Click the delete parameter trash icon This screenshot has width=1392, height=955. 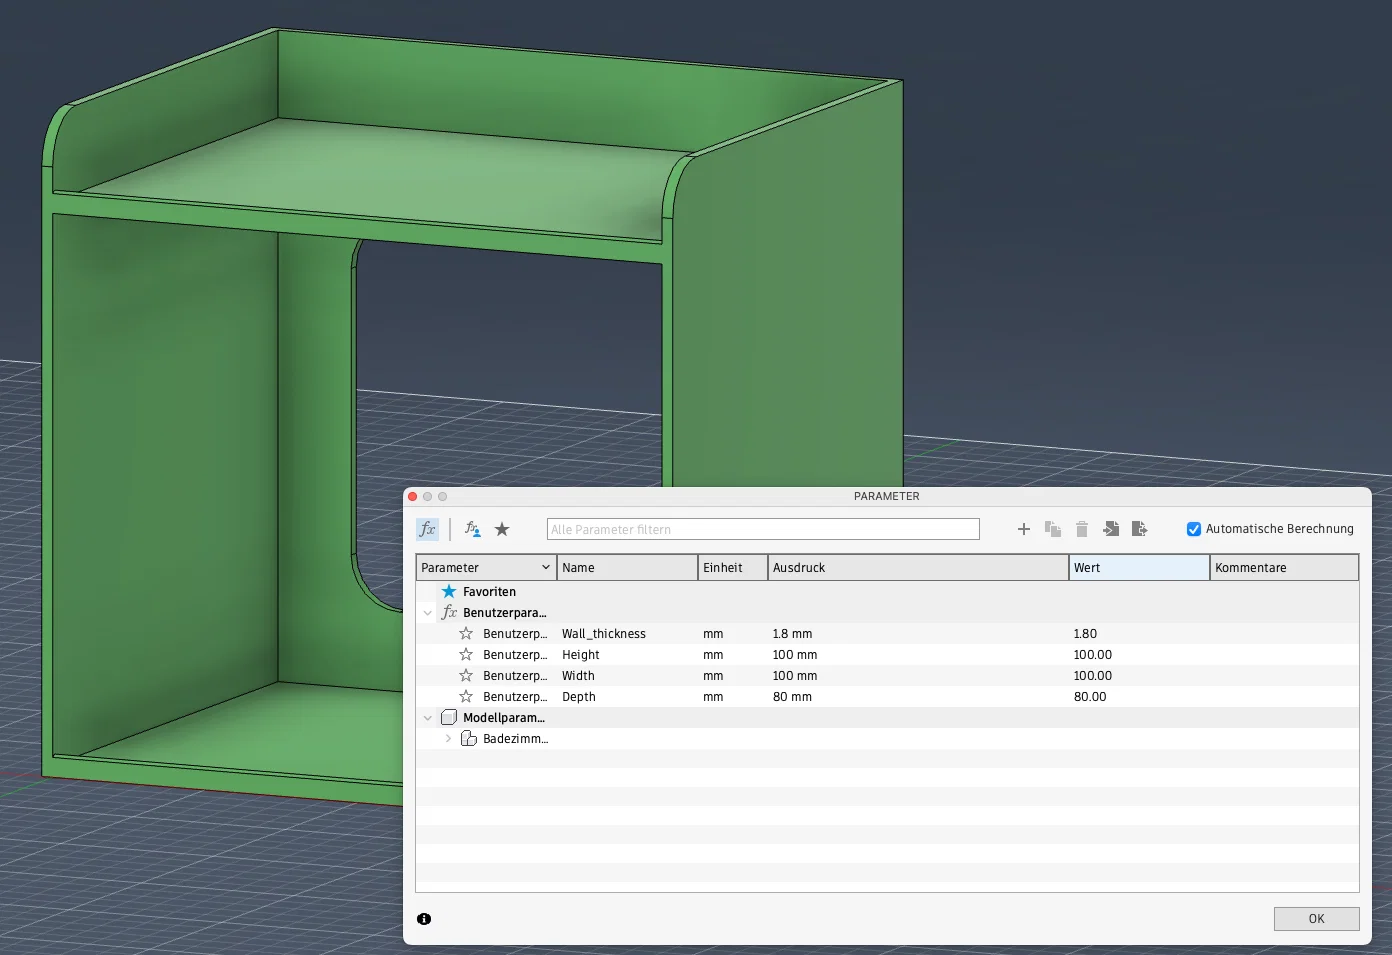pos(1081,529)
